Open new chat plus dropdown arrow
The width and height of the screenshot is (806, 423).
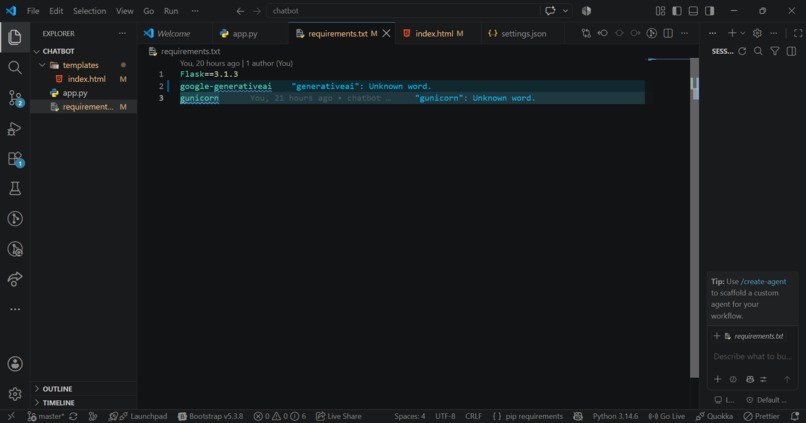point(743,33)
